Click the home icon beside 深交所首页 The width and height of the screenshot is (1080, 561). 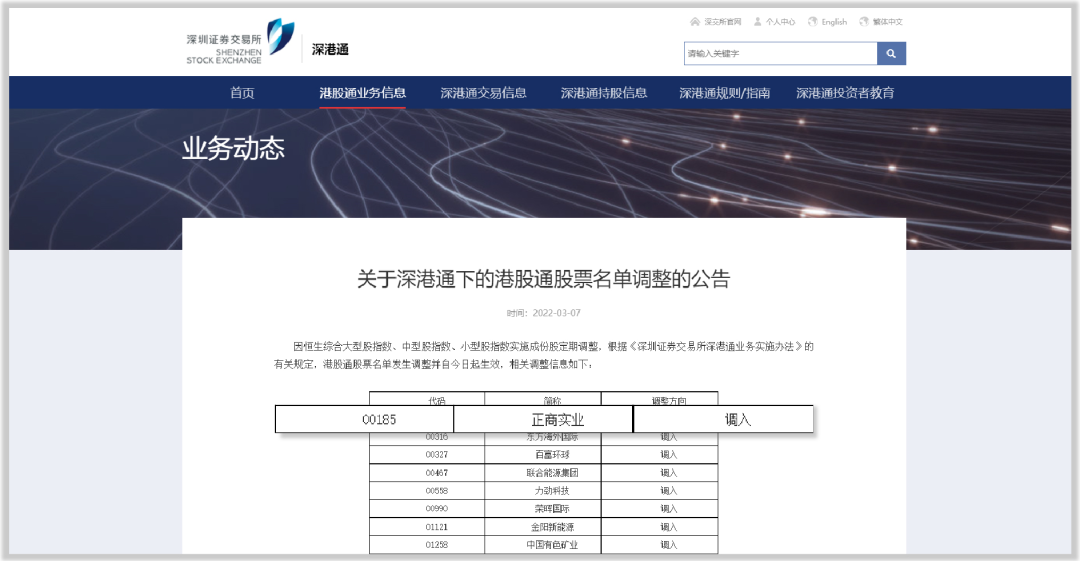695,21
